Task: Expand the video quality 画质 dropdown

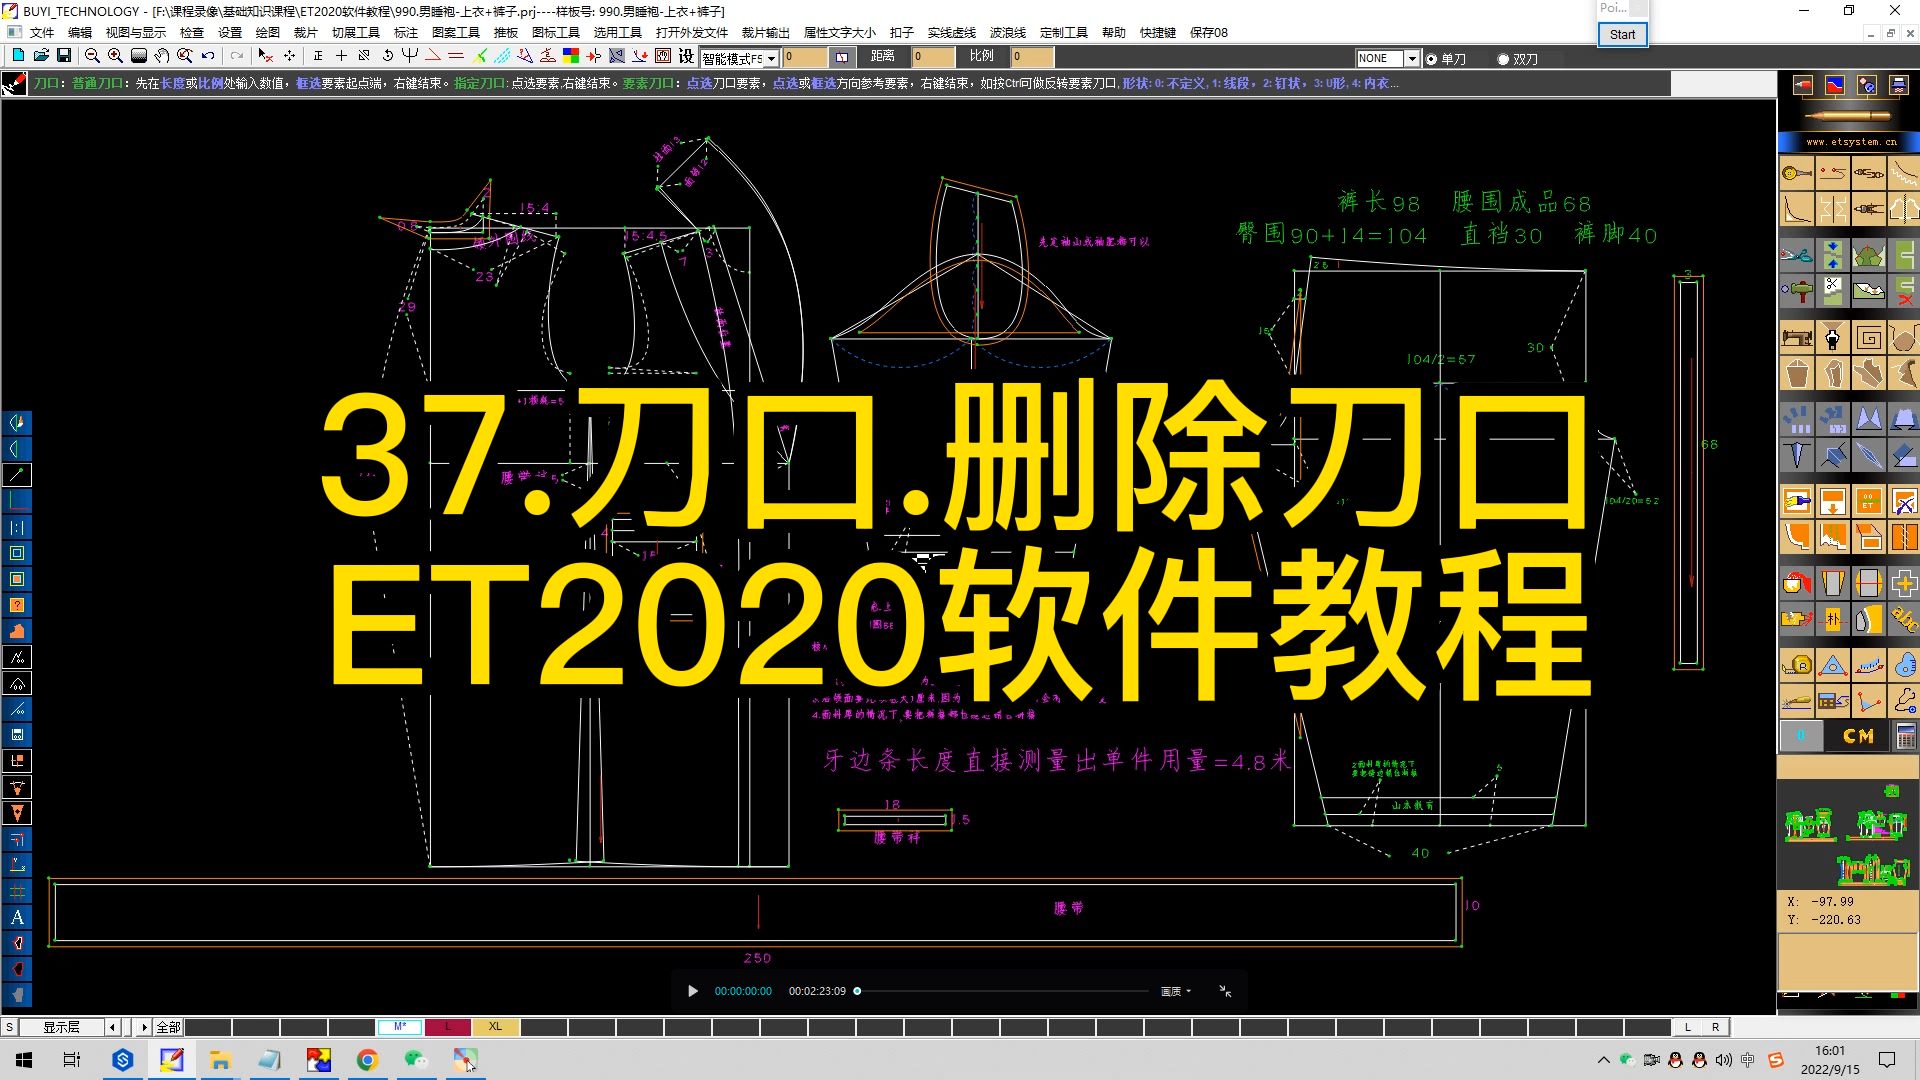Action: (x=1176, y=991)
